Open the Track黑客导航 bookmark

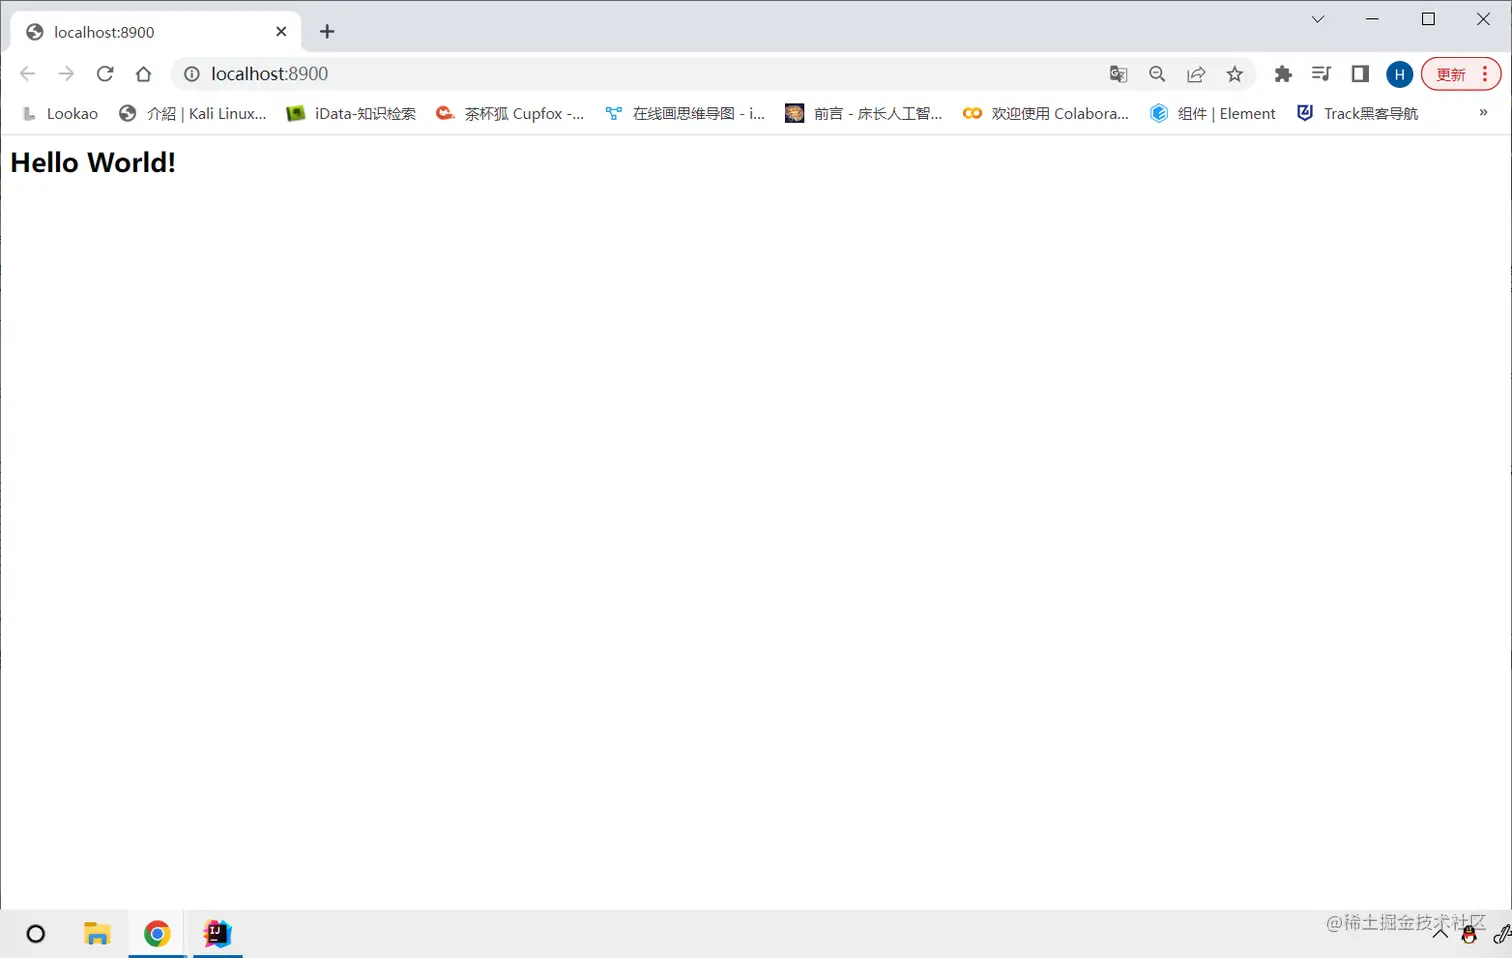1358,114
